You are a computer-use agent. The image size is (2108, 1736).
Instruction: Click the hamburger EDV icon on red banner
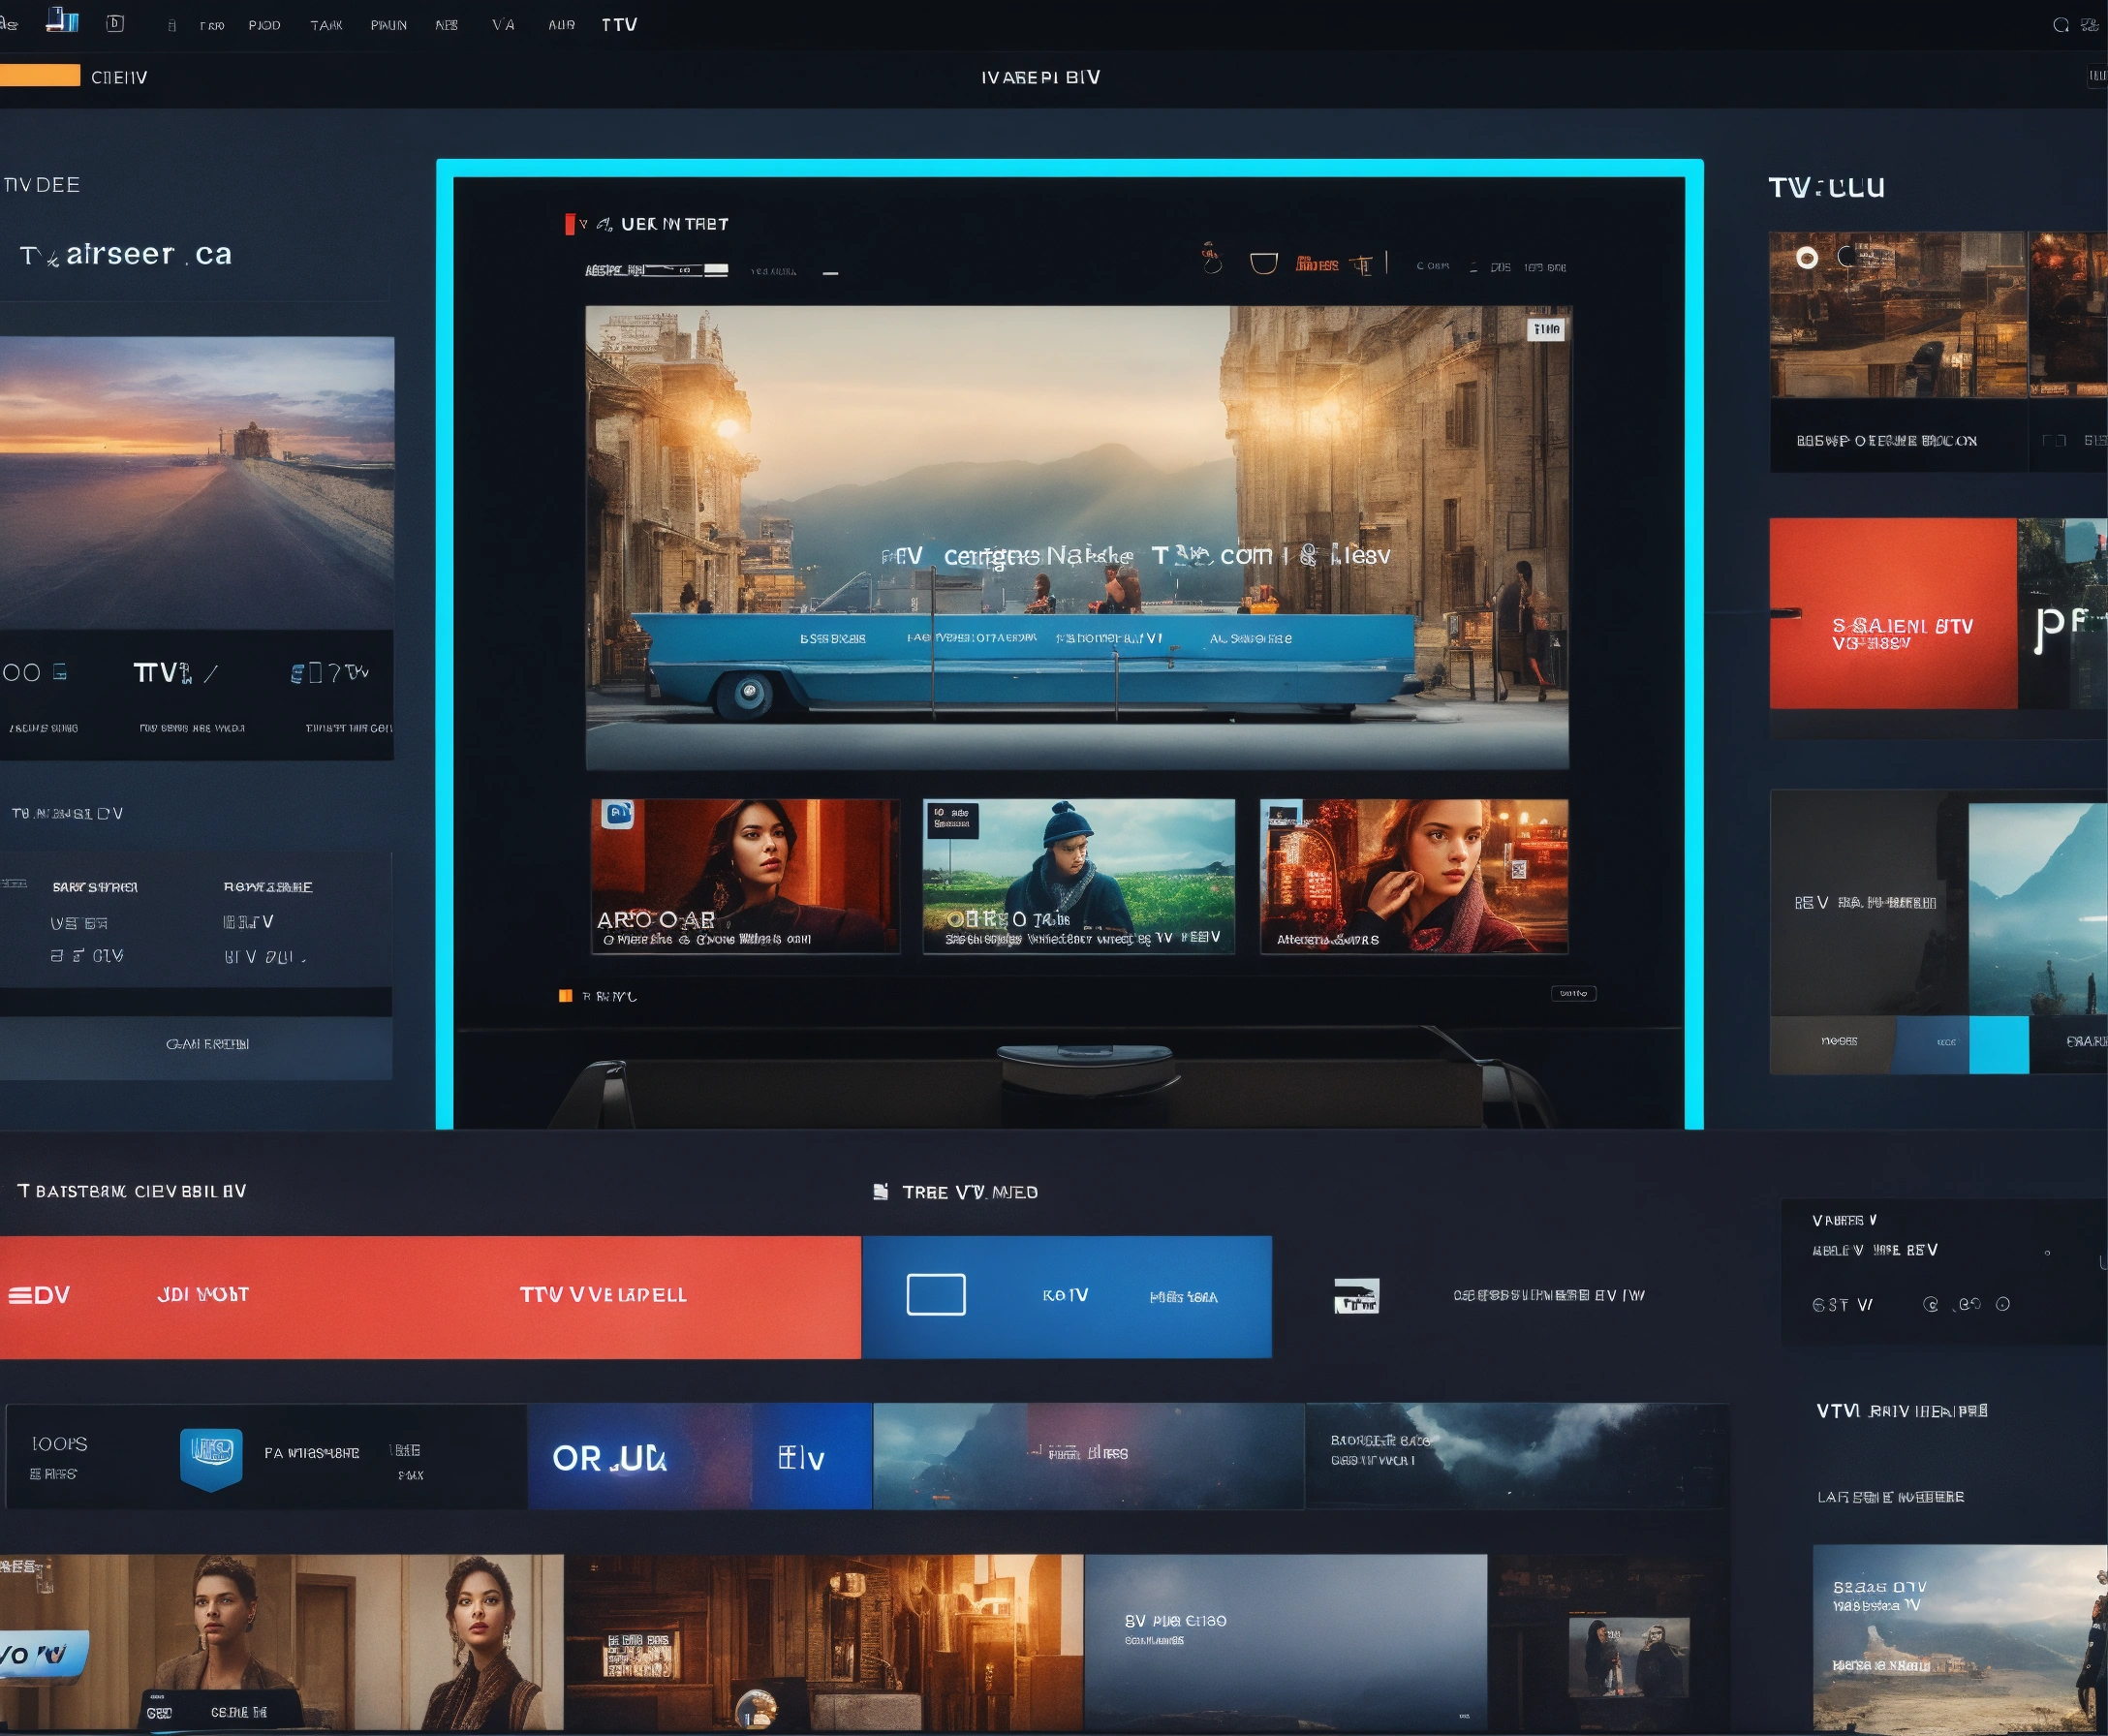pos(20,1295)
